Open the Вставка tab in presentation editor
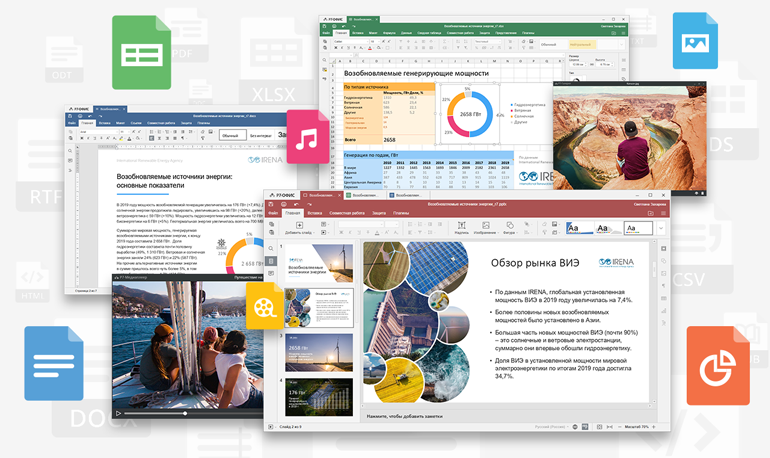Viewport: 770px width, 458px height. click(x=312, y=213)
